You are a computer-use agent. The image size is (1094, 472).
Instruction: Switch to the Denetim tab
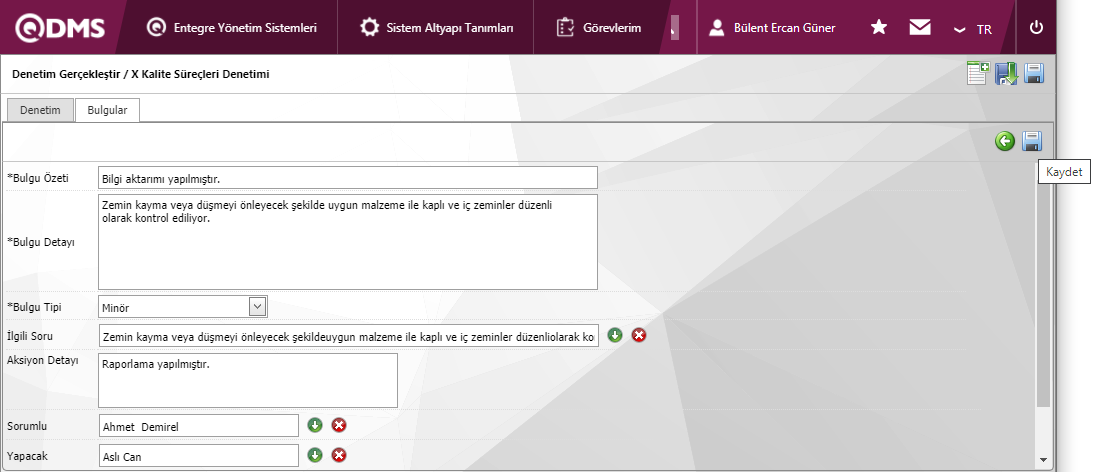(41, 110)
